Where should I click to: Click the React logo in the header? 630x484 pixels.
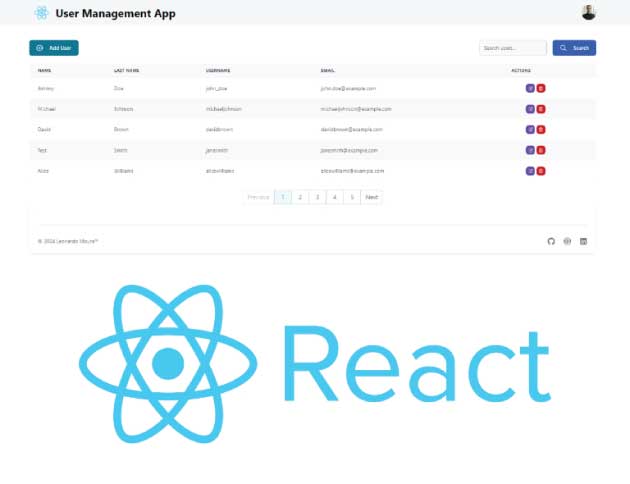(41, 13)
